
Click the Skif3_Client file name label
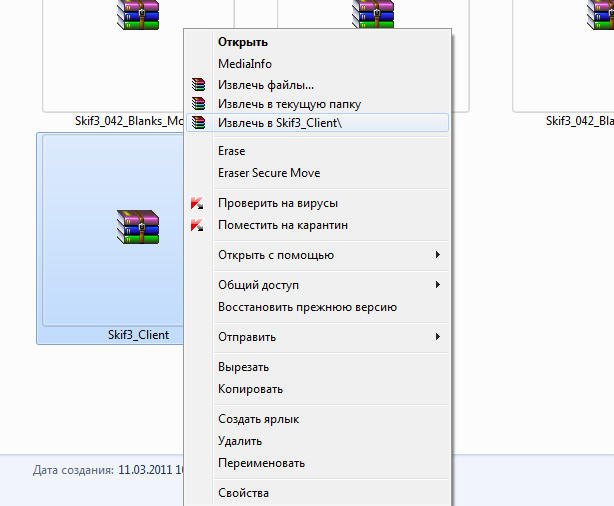[138, 335]
